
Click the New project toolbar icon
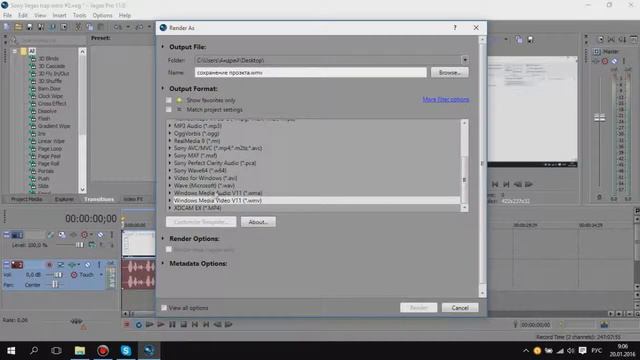pyautogui.click(x=7, y=27)
